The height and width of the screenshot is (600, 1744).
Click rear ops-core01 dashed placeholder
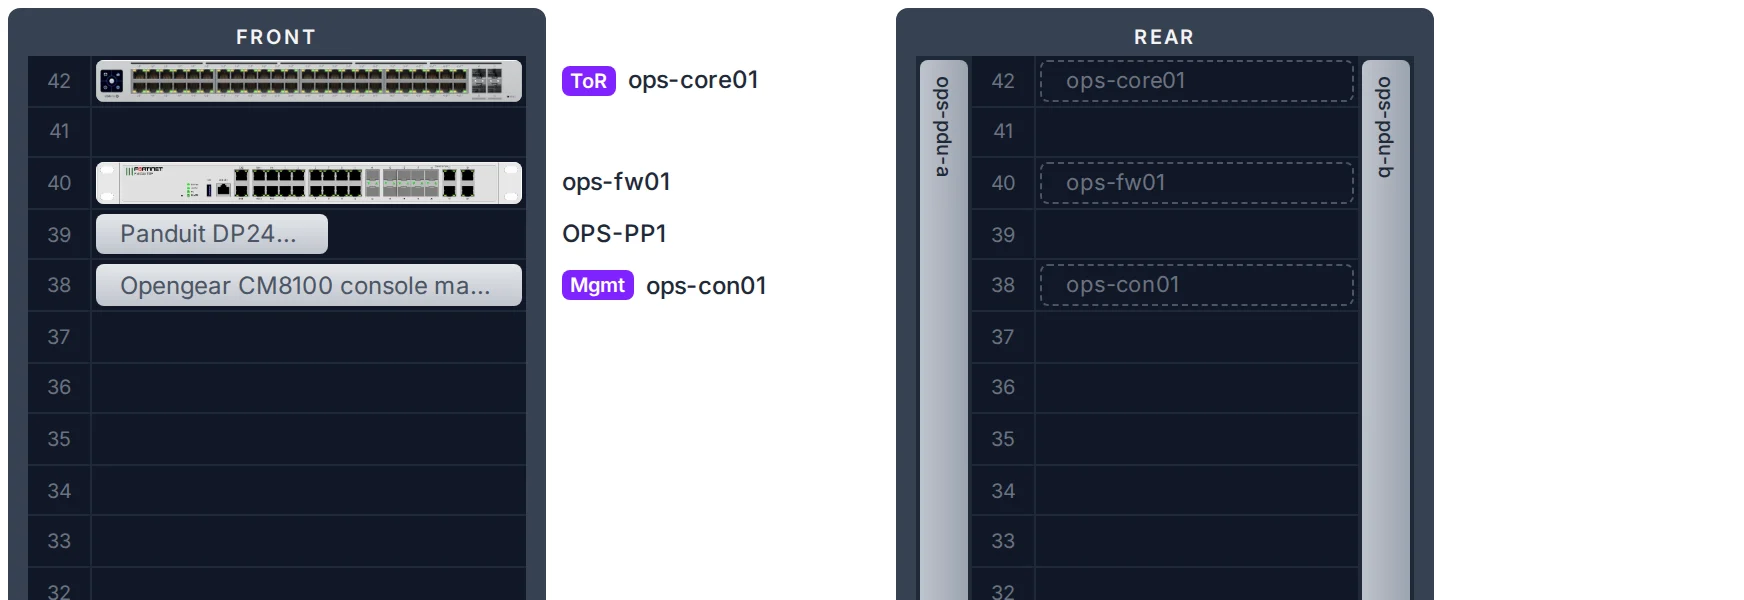coord(1197,81)
